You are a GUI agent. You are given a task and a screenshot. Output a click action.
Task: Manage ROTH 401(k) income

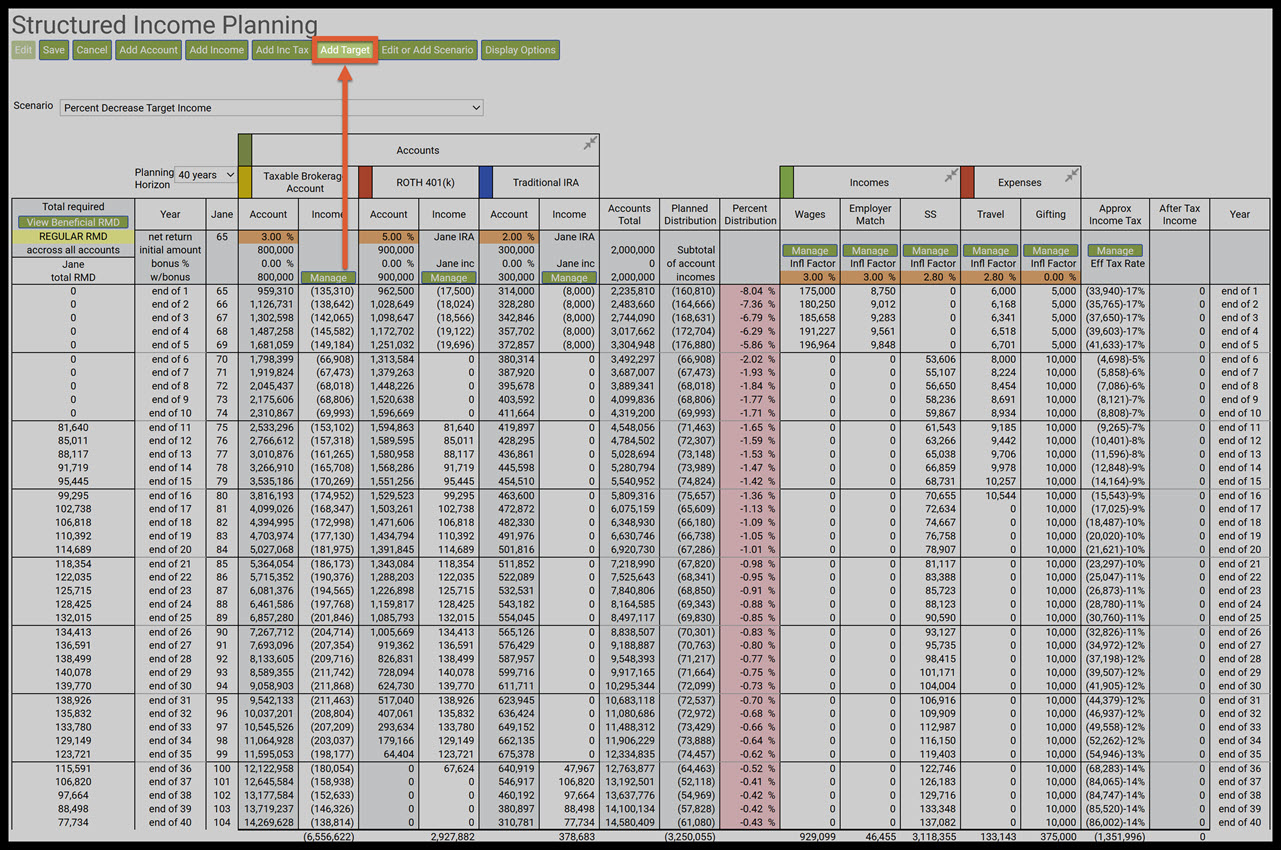[x=449, y=277]
